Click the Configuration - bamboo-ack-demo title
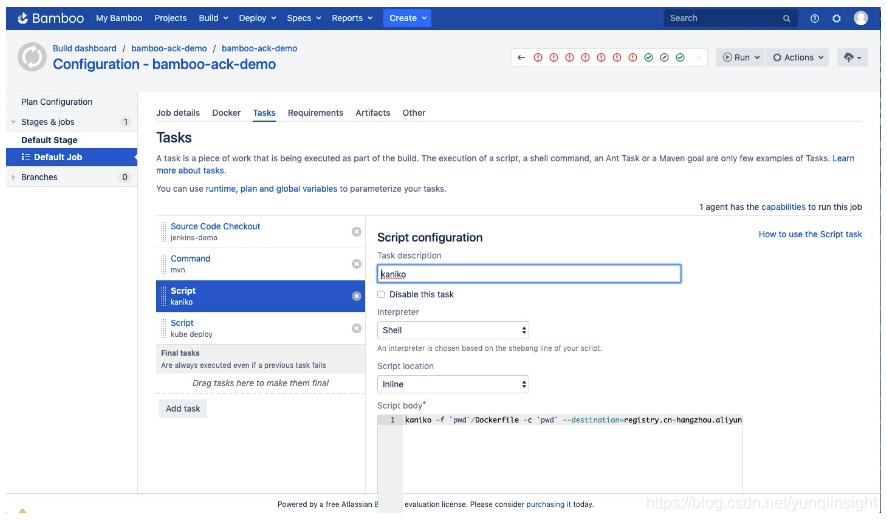The height and width of the screenshot is (521, 887). pos(164,64)
